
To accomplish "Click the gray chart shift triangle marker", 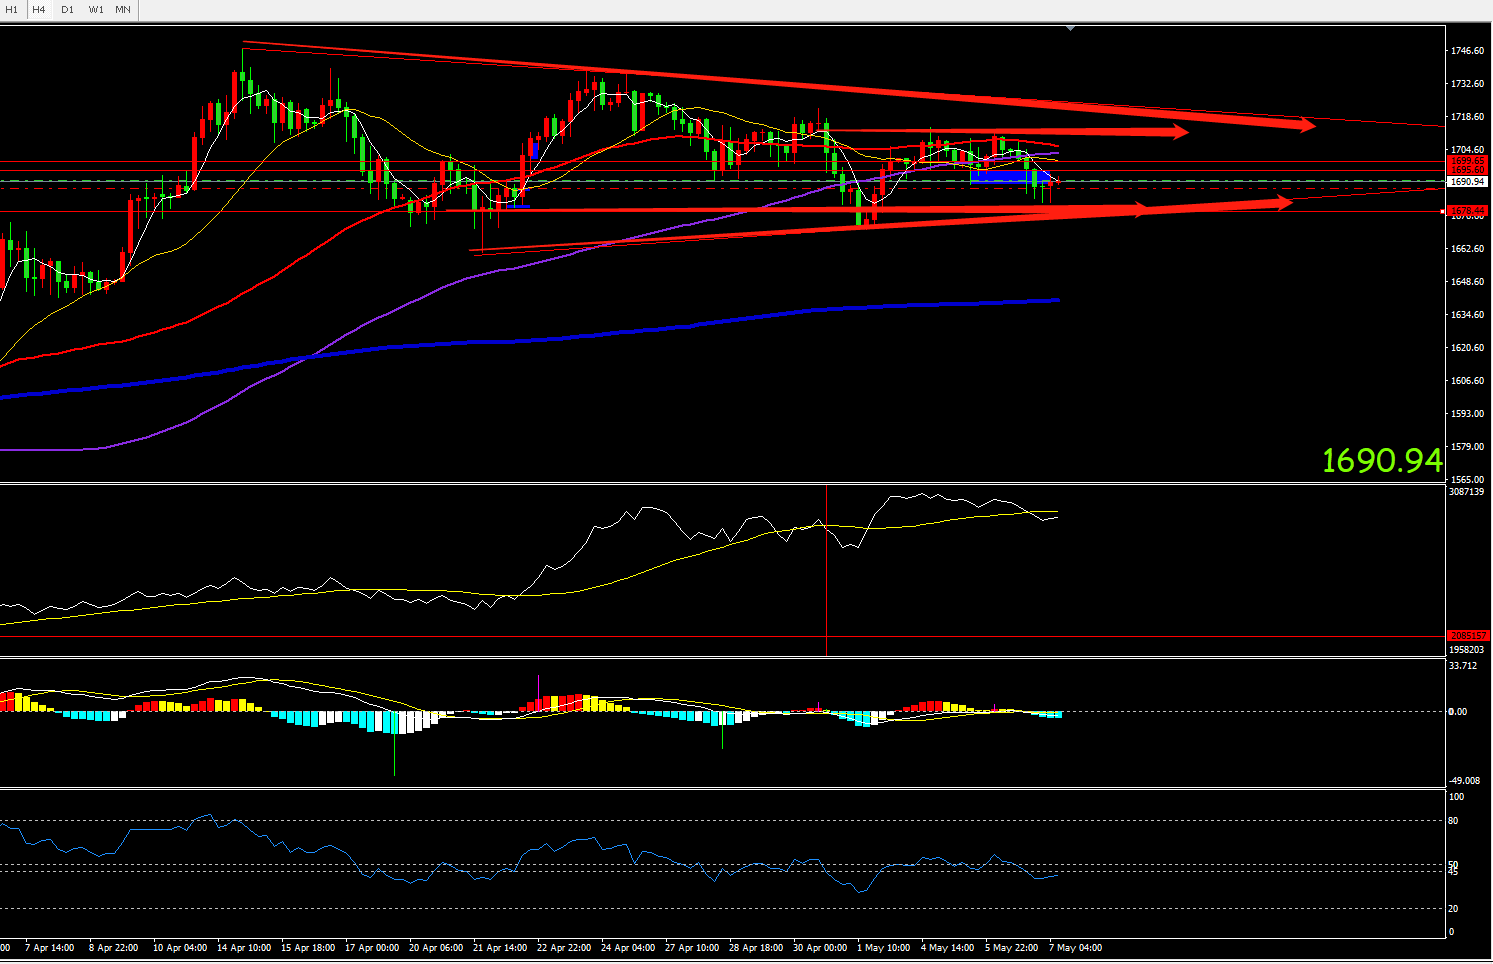I will tap(1071, 28).
